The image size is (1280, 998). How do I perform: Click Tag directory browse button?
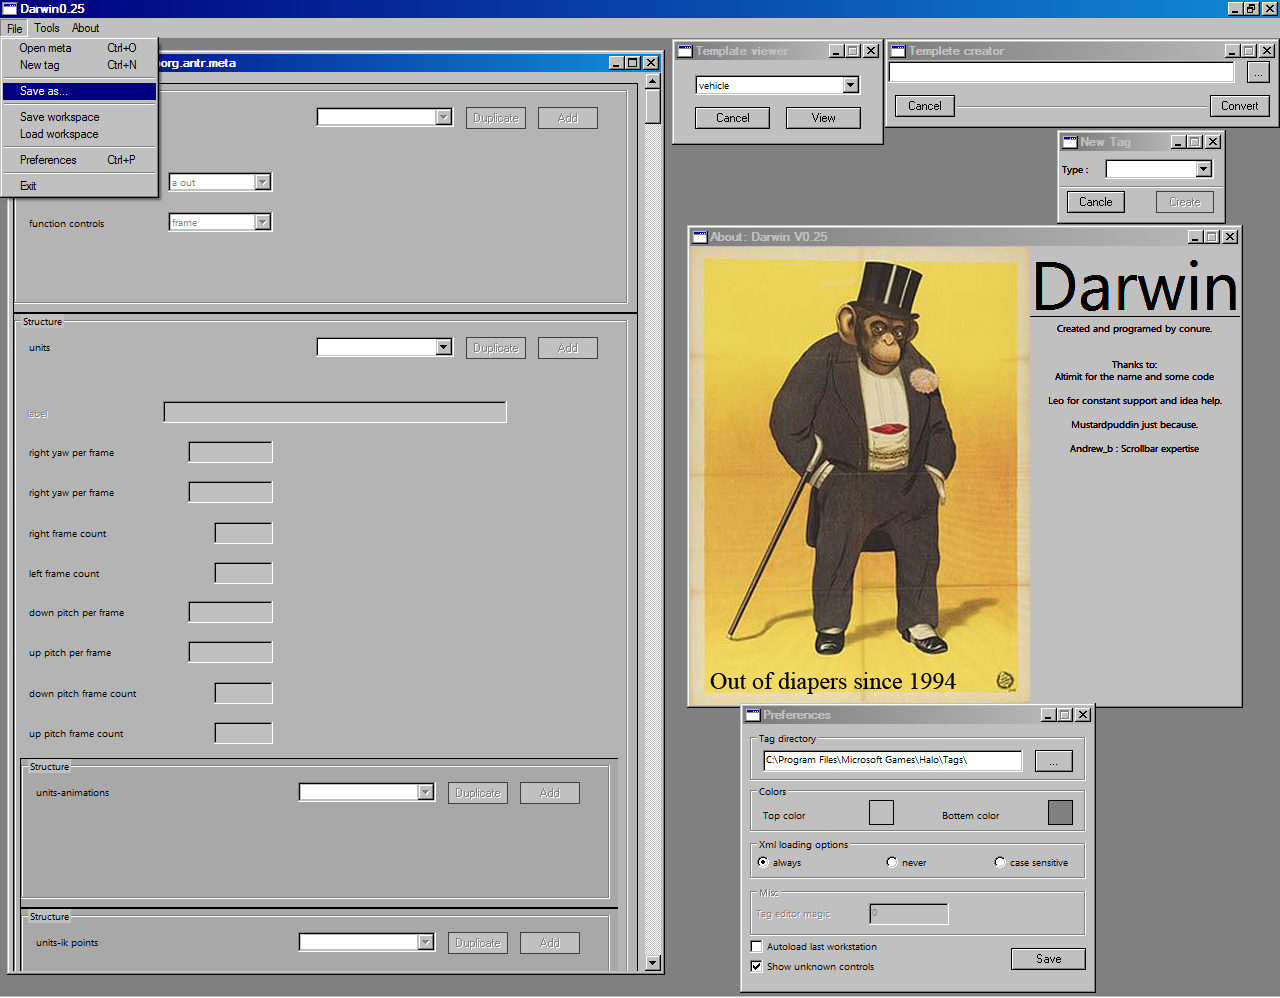pos(1053,761)
